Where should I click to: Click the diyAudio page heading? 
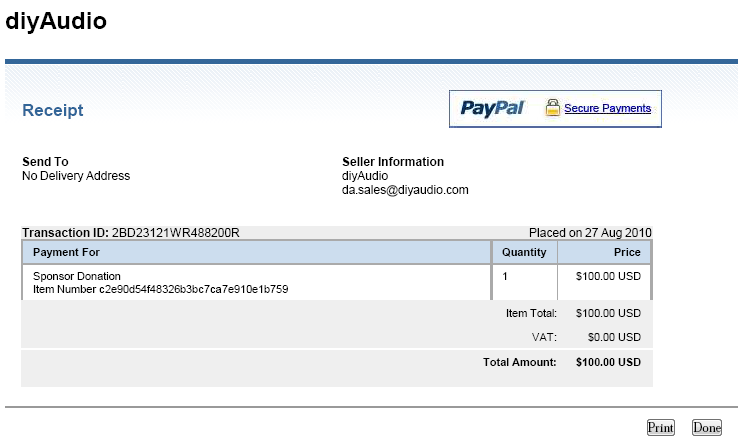(56, 21)
